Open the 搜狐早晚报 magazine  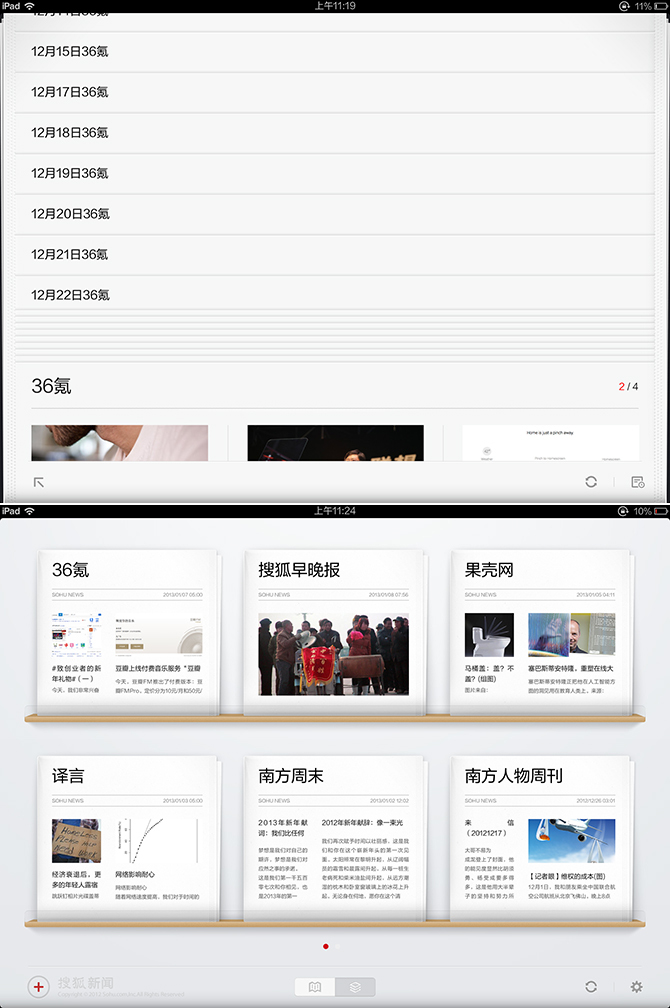(x=334, y=632)
